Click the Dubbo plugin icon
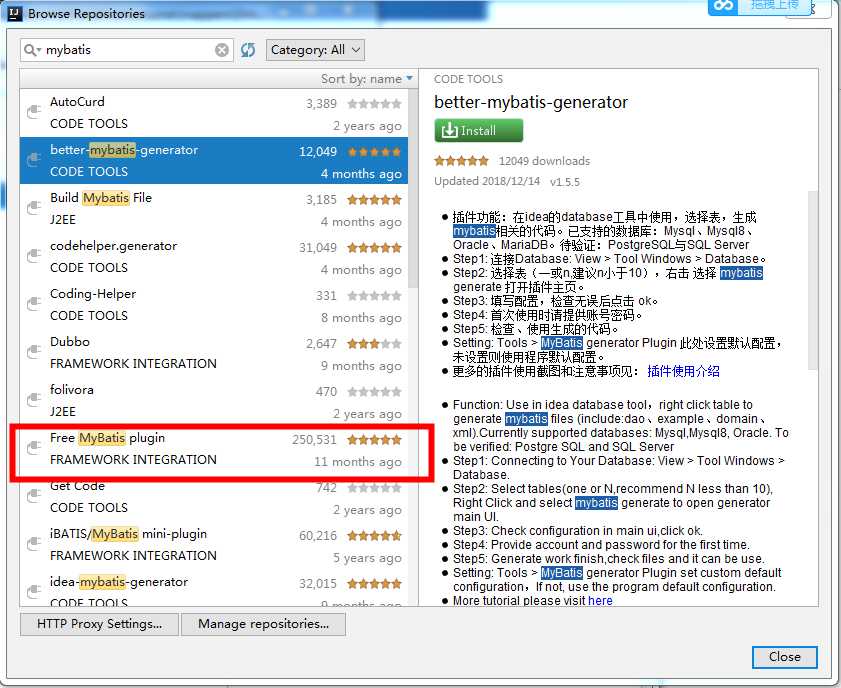 click(x=34, y=352)
